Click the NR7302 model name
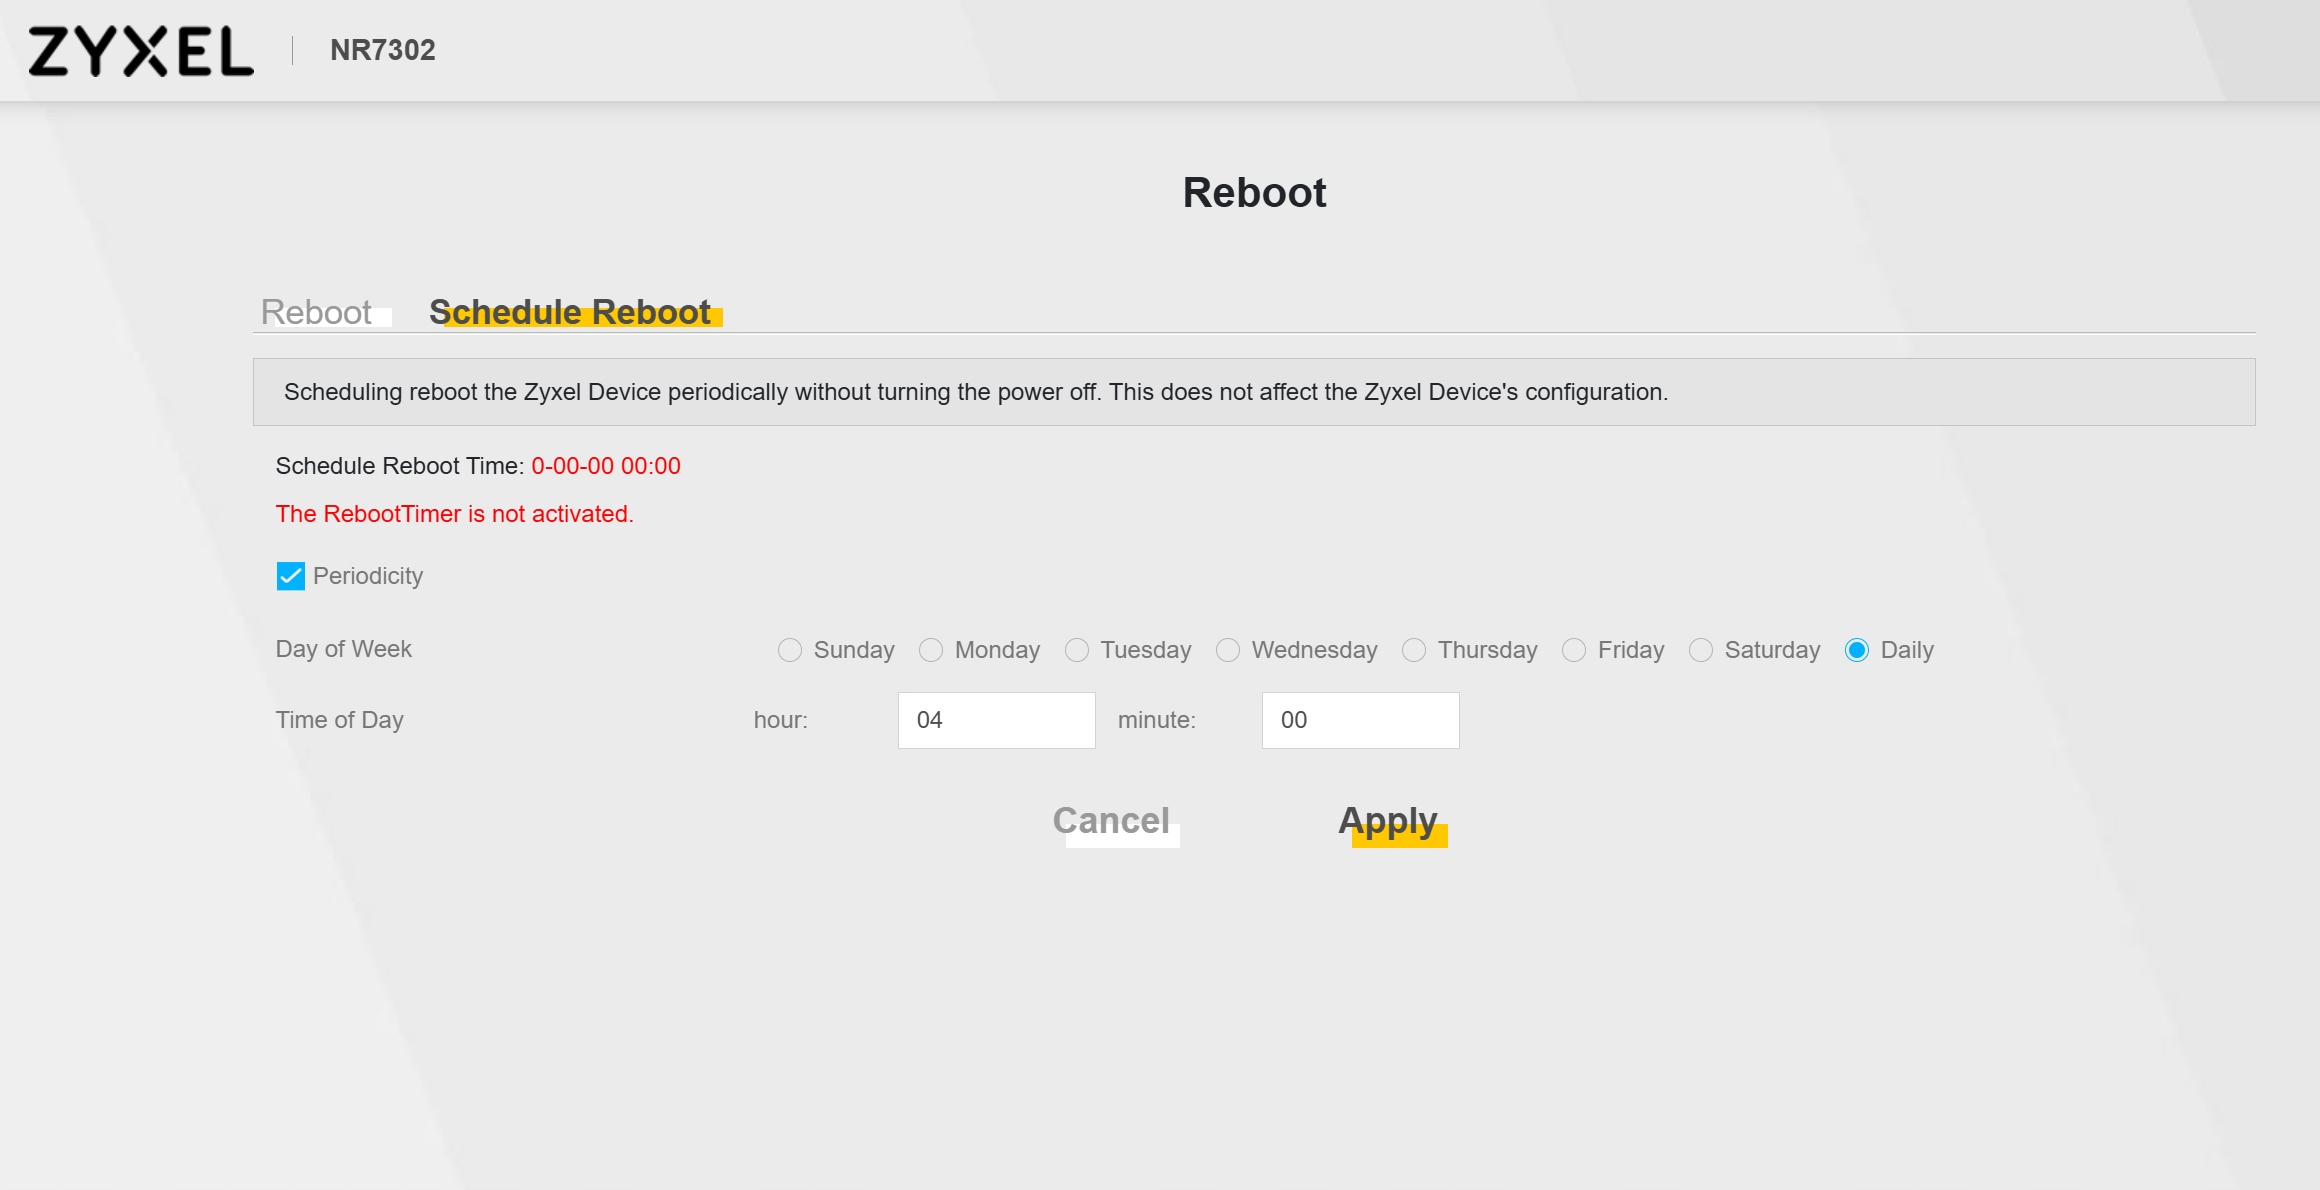Viewport: 2320px width, 1190px height. (383, 50)
